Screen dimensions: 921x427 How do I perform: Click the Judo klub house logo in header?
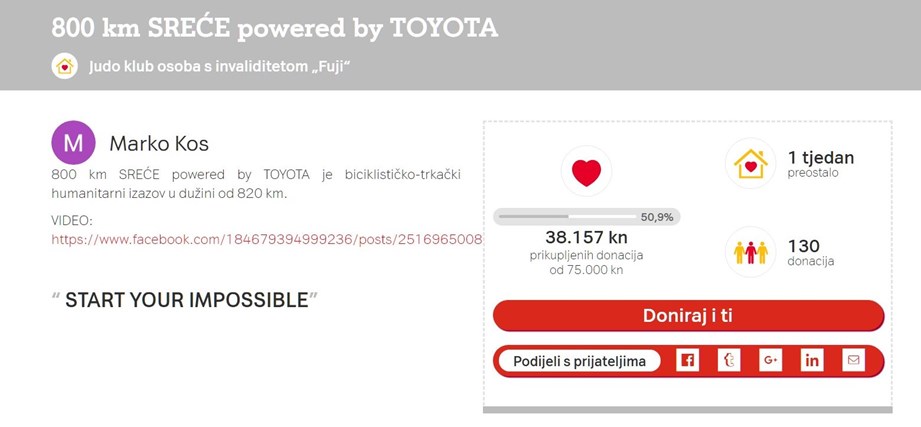coord(65,66)
